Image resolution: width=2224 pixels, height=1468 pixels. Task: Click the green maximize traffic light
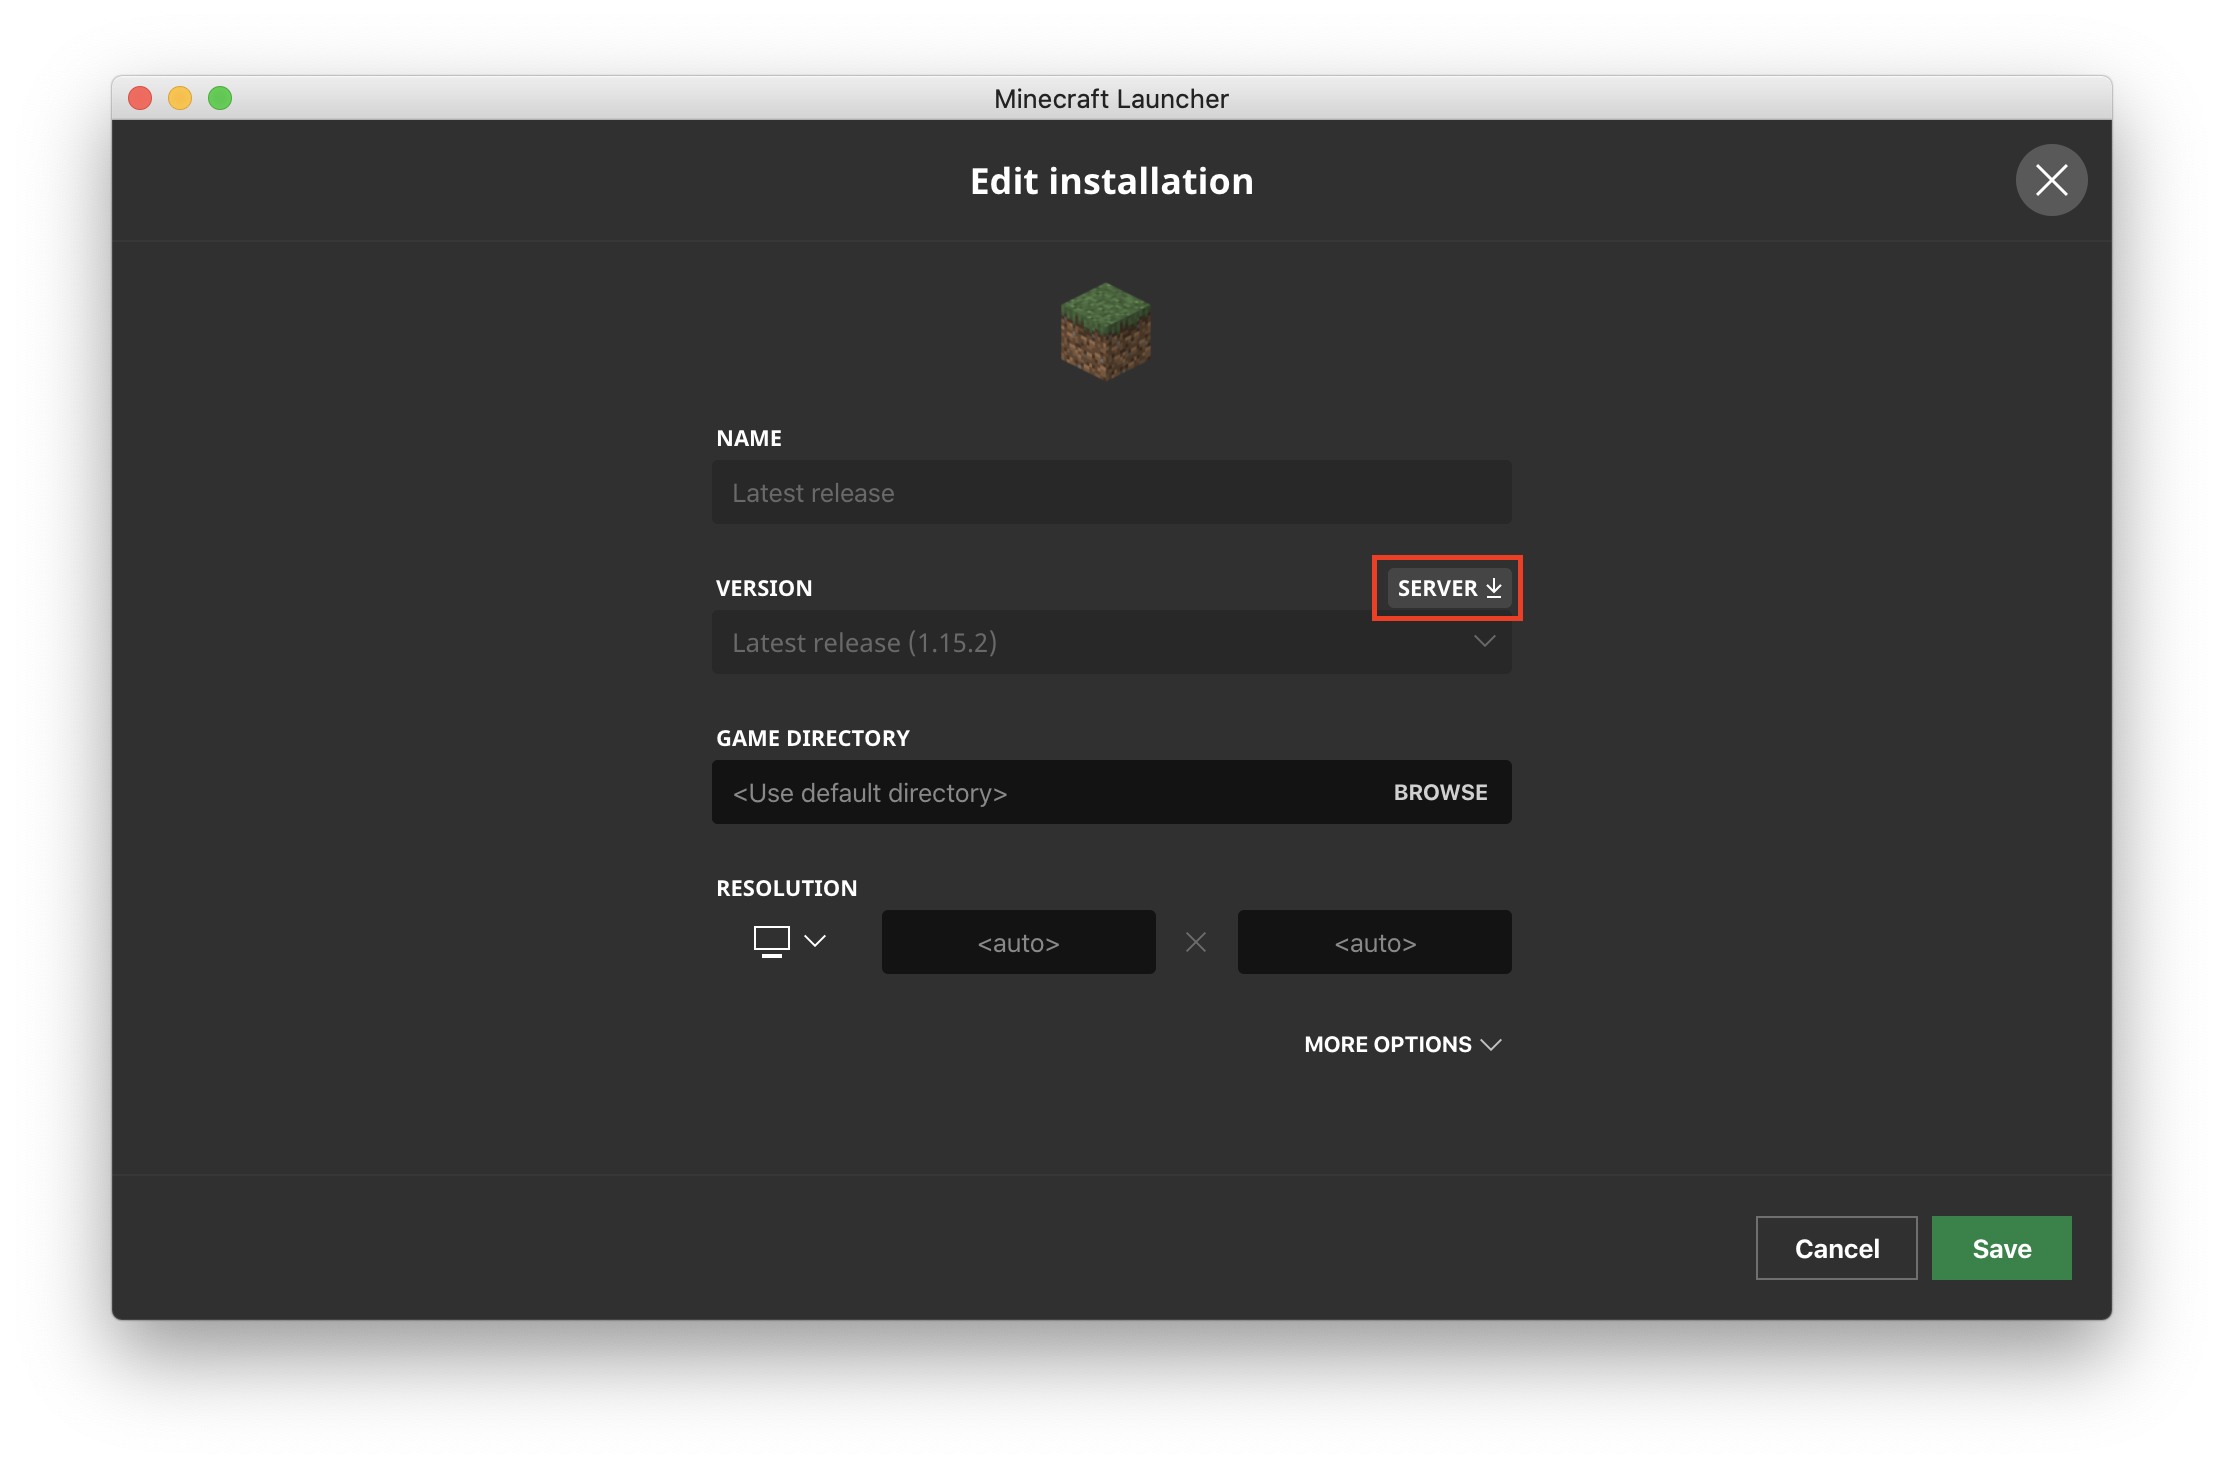click(220, 98)
